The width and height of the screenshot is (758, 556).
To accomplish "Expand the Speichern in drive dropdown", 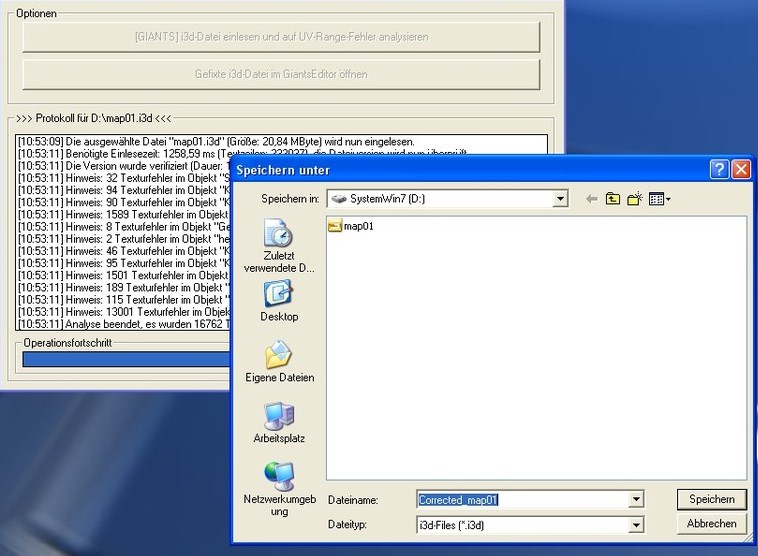I will click(559, 199).
